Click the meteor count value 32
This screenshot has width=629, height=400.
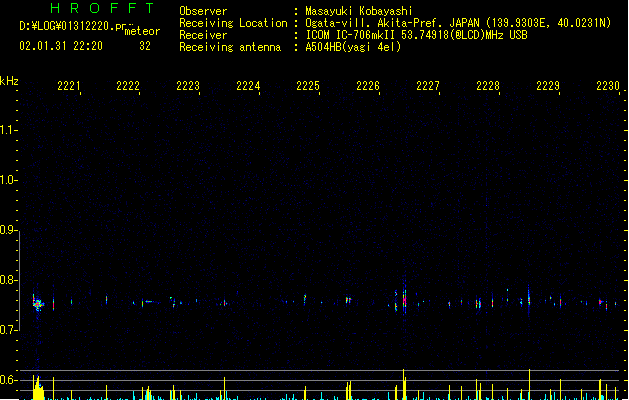(x=145, y=46)
